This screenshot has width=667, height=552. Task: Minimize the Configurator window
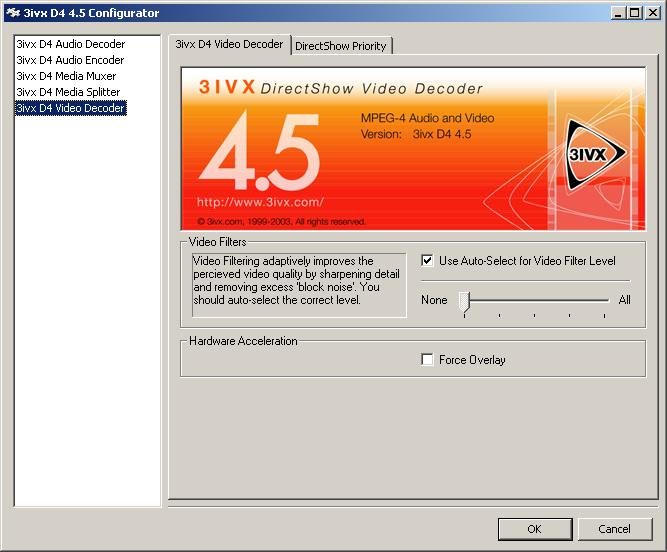point(618,13)
